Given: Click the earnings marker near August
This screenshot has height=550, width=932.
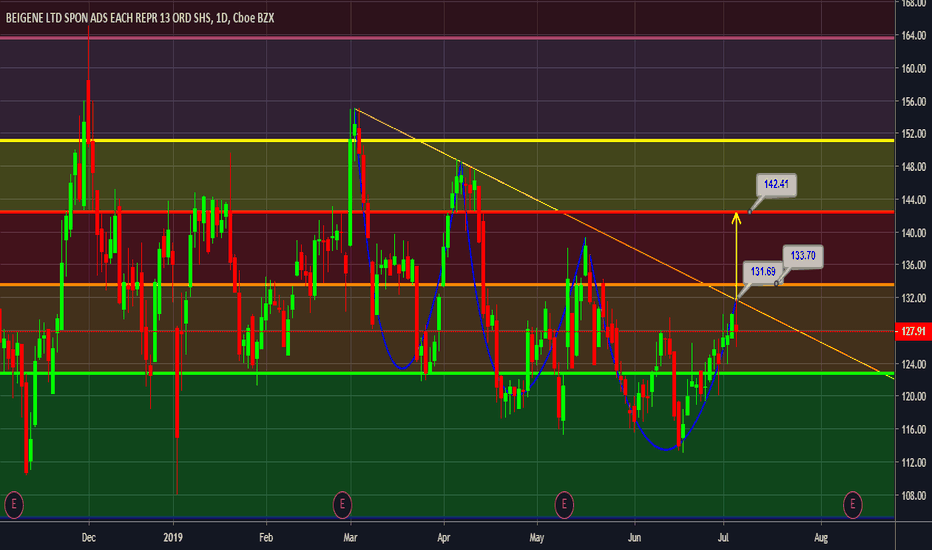Looking at the screenshot, I should 852,505.
